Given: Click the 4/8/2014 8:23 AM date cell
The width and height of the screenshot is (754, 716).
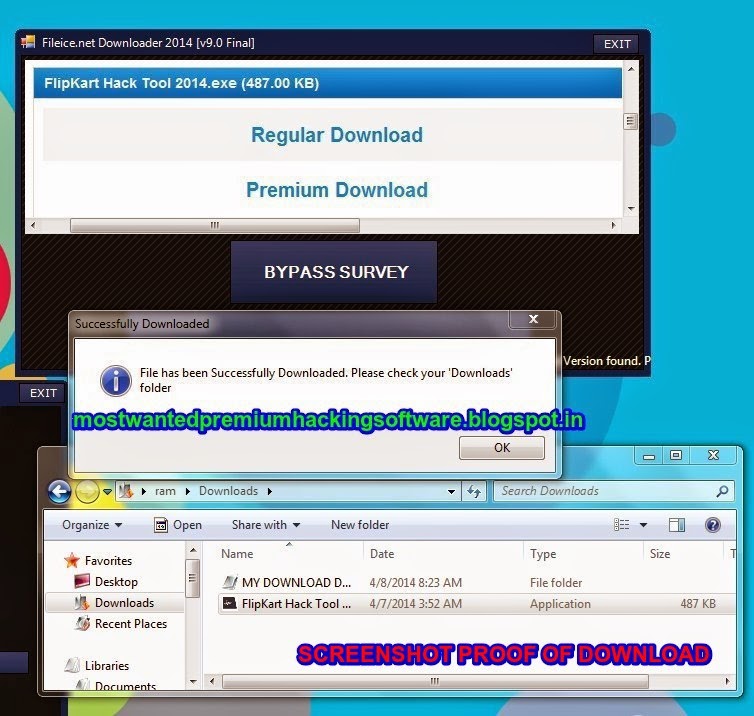Looking at the screenshot, I should pyautogui.click(x=415, y=583).
